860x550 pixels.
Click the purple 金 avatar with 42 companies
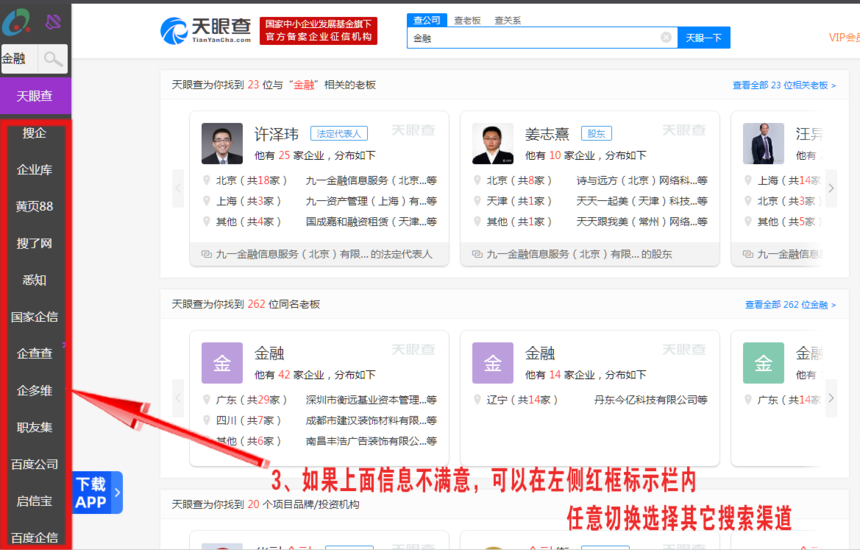[222, 362]
